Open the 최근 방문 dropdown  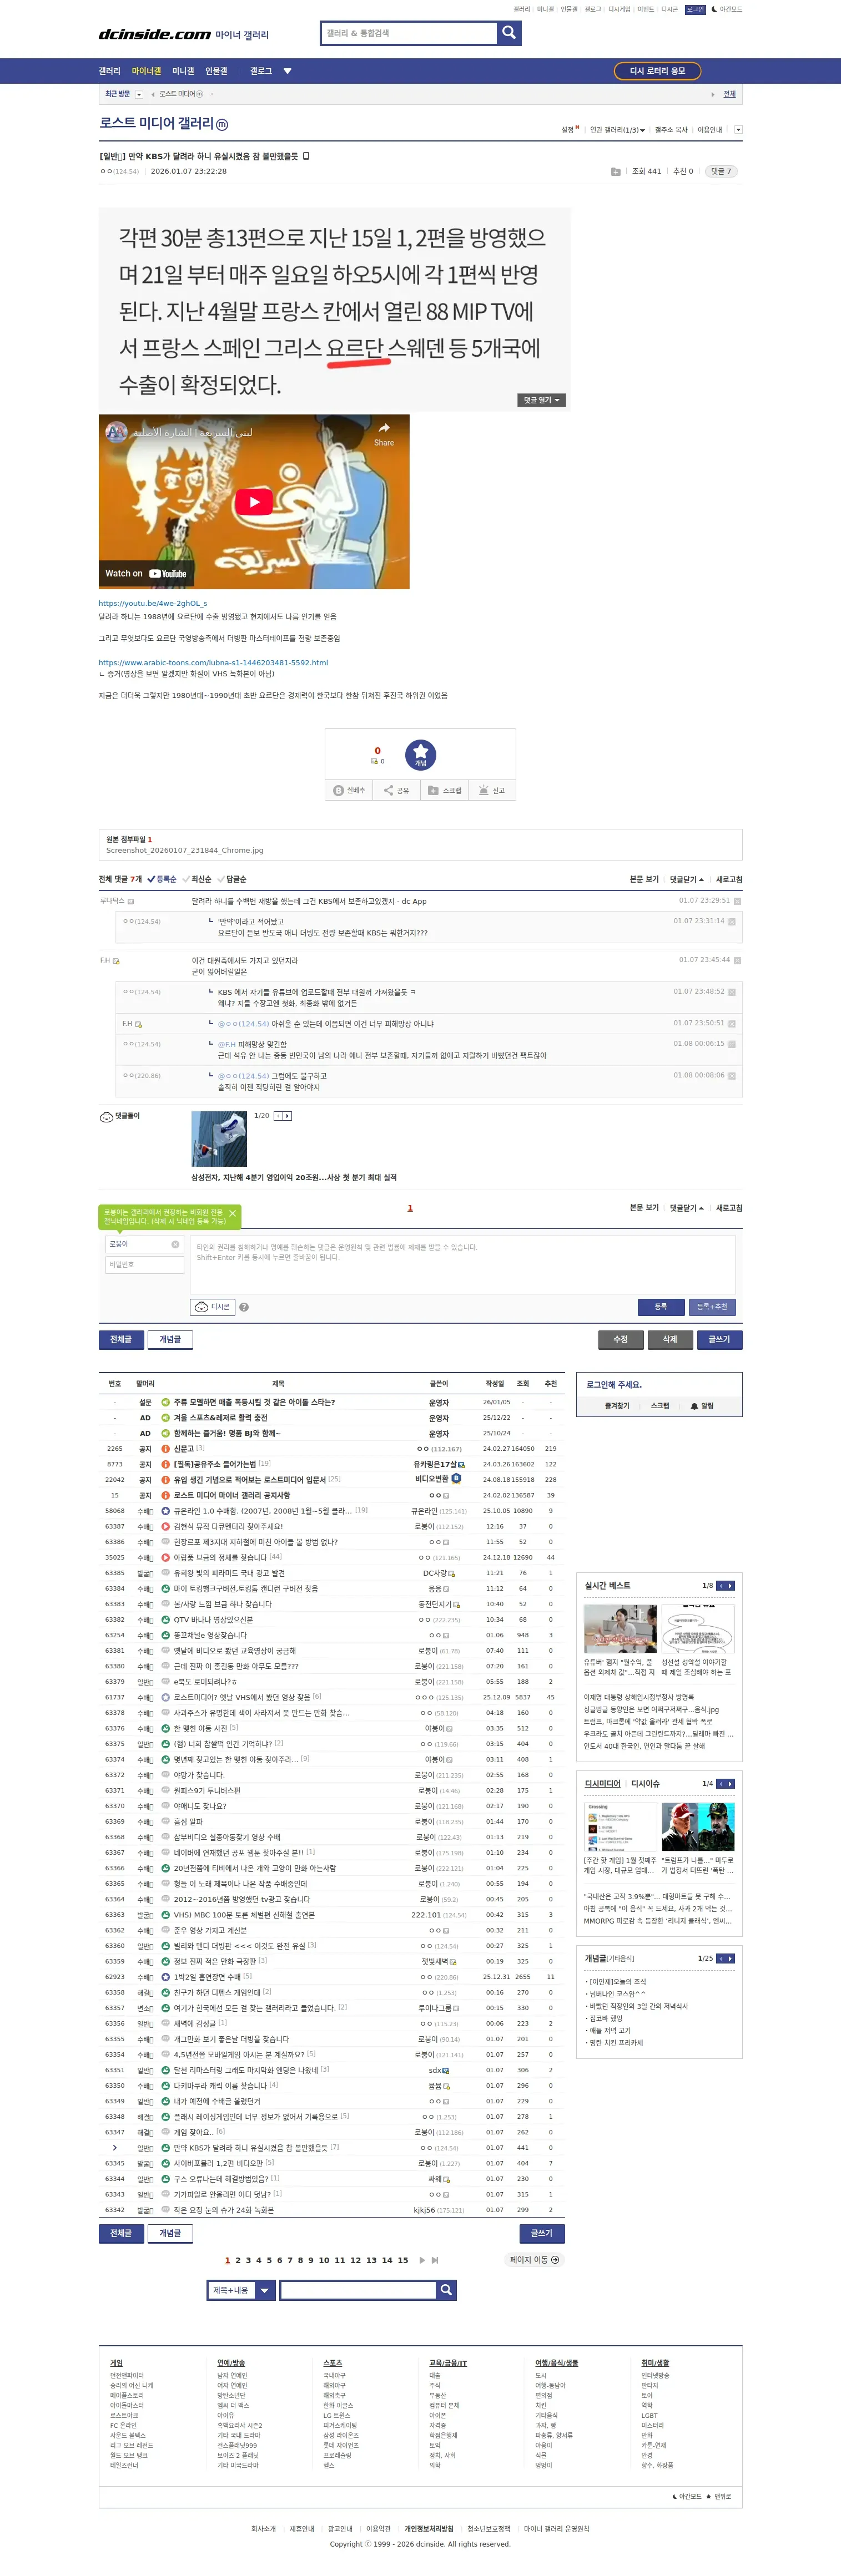coord(139,94)
